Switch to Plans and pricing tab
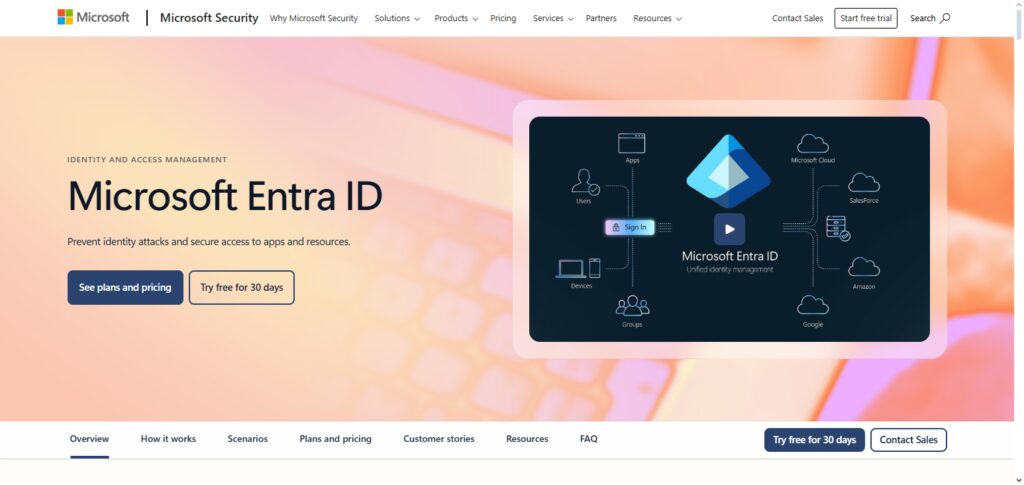 click(335, 439)
